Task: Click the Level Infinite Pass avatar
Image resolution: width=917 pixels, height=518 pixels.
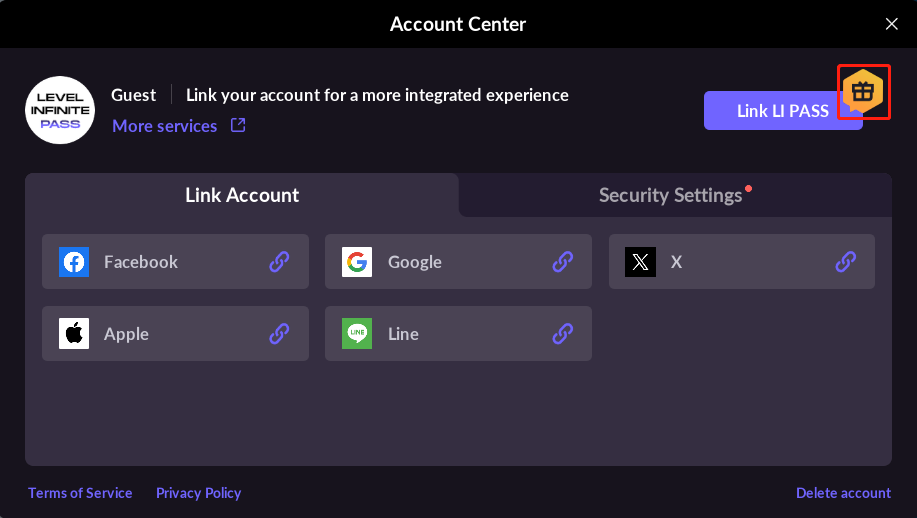Action: 60,110
